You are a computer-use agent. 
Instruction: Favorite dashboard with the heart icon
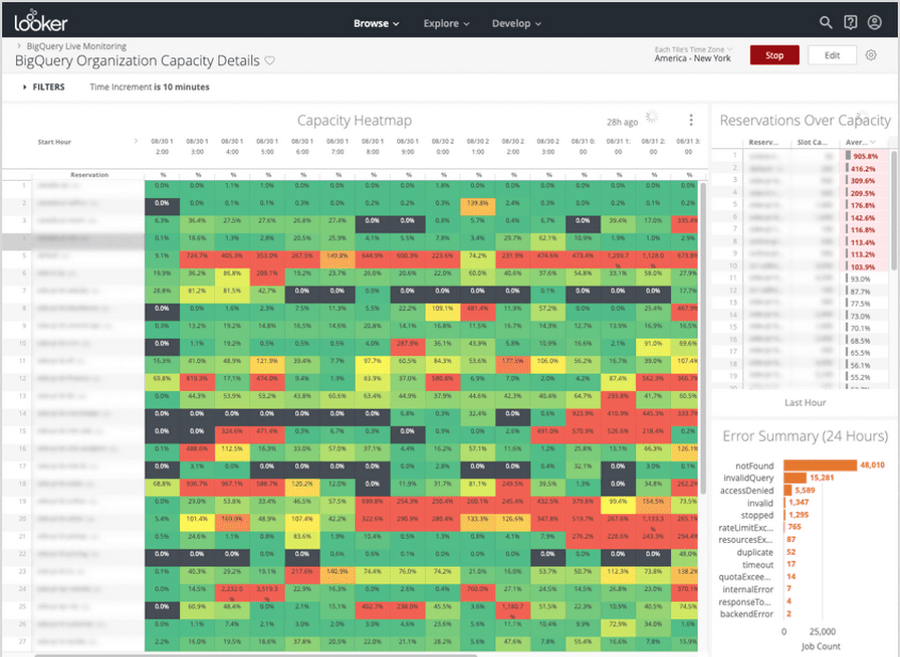tap(269, 60)
